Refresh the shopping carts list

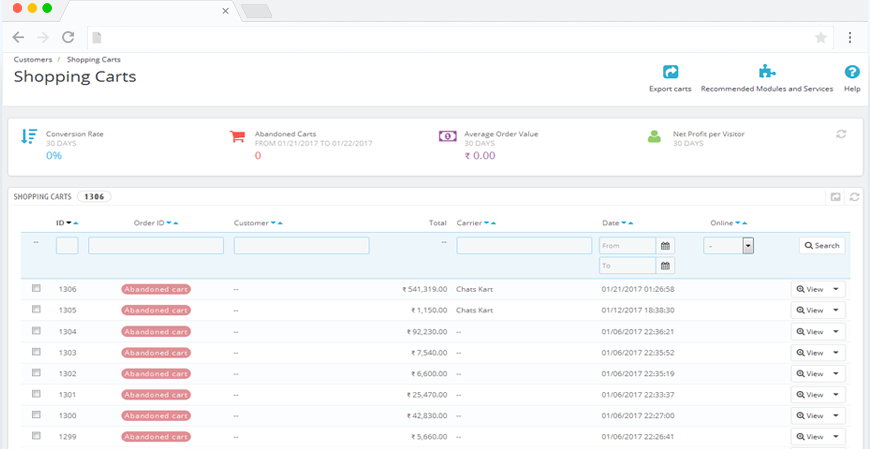[854, 196]
